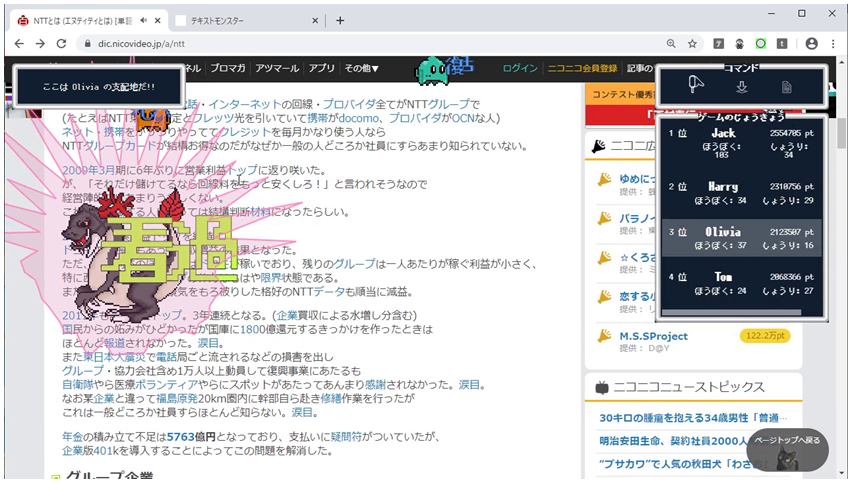
Task: Click the padlock site info icon
Action: click(x=87, y=43)
